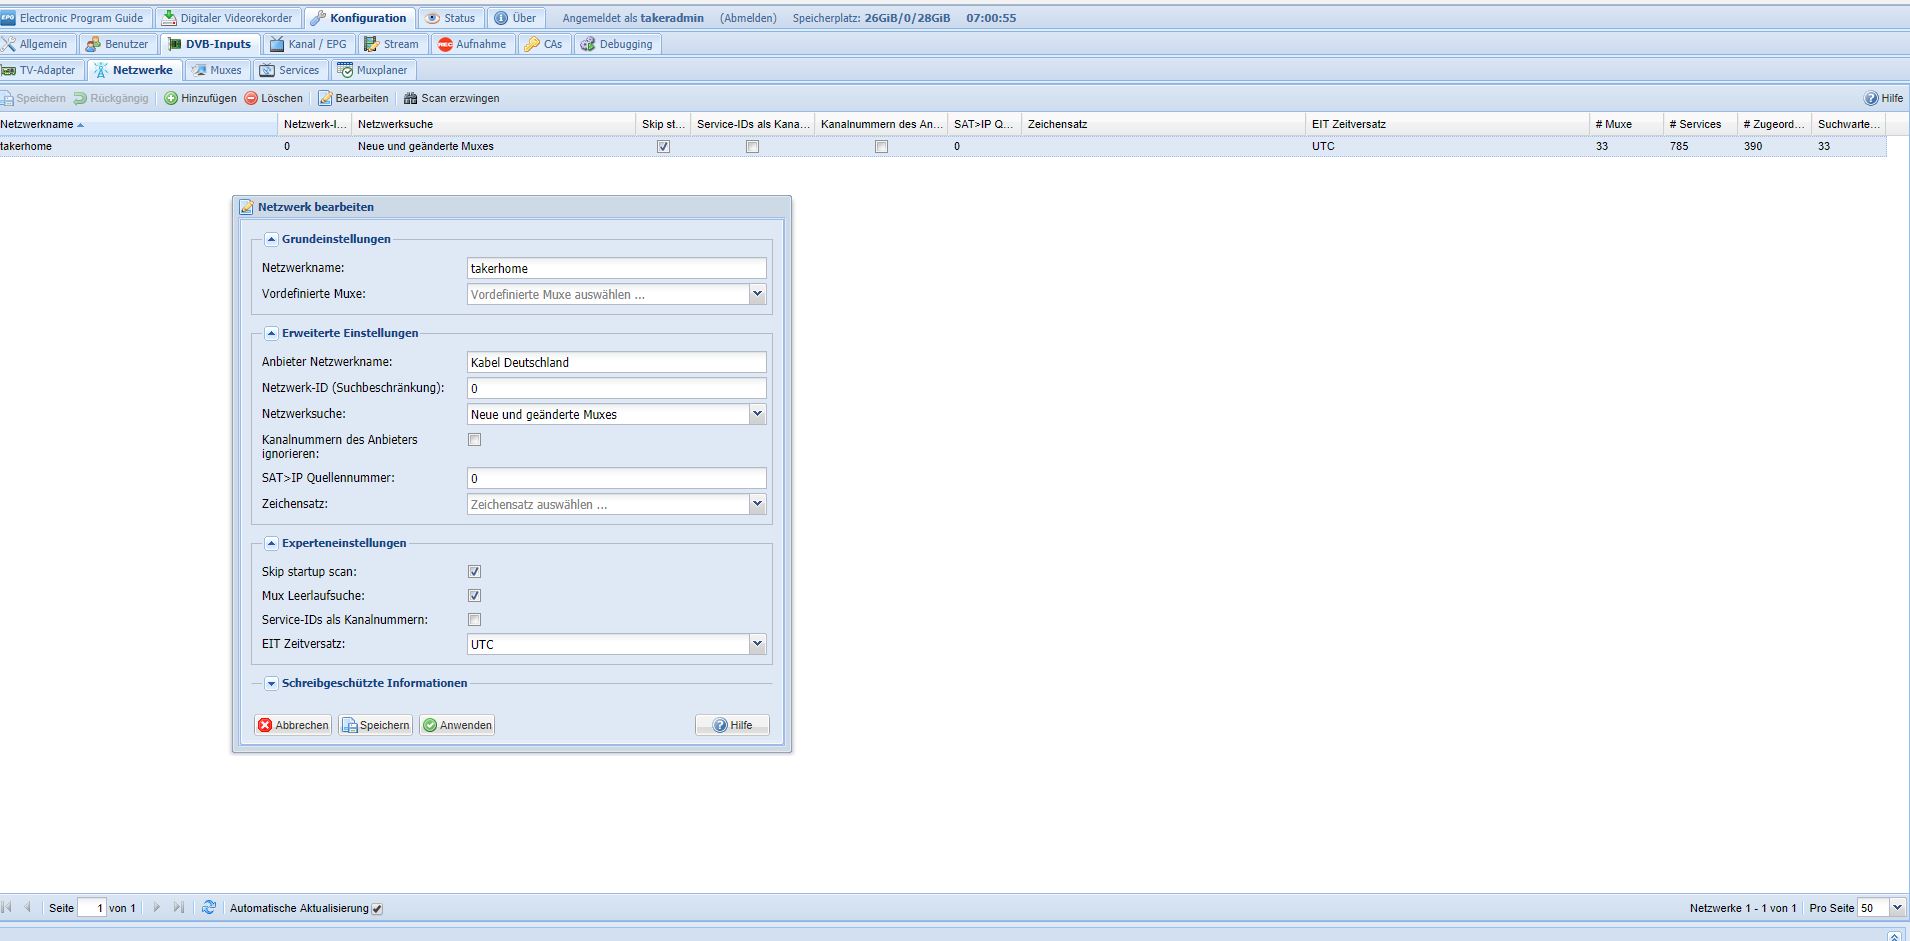Screen dimensions: 1910x941
Task: Open the Über tab
Action: [x=516, y=18]
